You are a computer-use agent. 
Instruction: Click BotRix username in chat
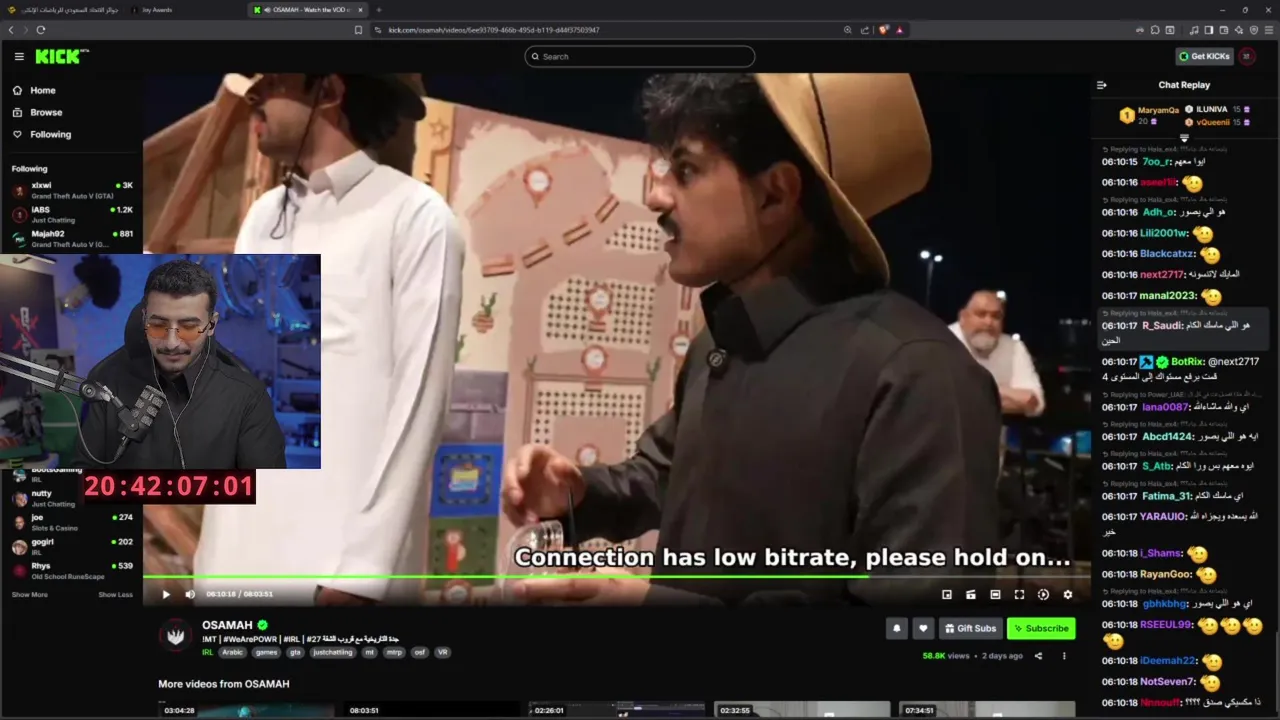coord(1187,361)
